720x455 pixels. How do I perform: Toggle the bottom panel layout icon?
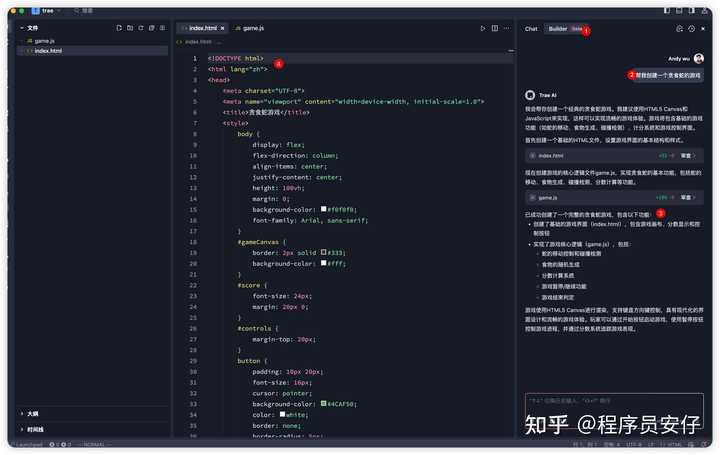click(x=679, y=11)
